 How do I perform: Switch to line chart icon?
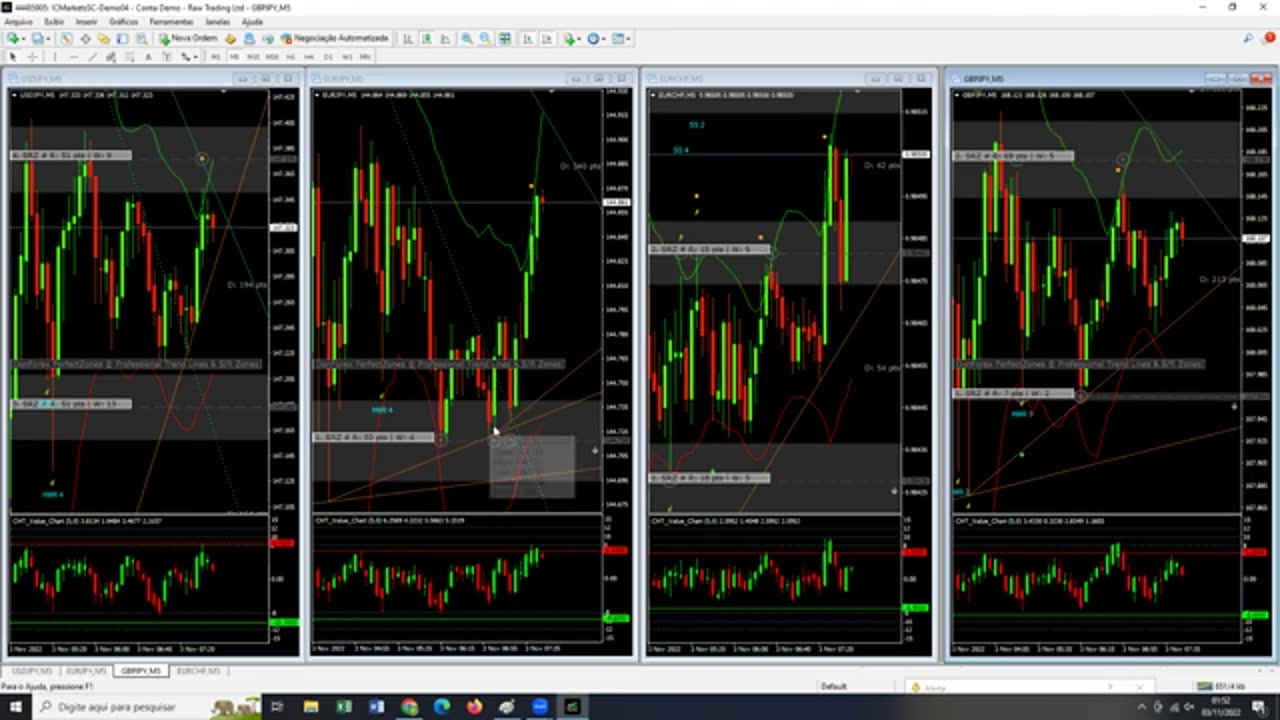click(445, 38)
